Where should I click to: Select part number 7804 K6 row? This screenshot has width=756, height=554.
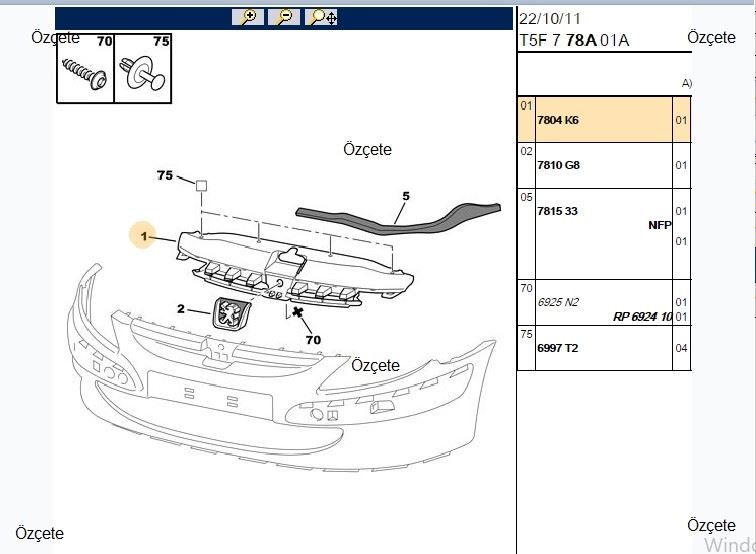604,120
